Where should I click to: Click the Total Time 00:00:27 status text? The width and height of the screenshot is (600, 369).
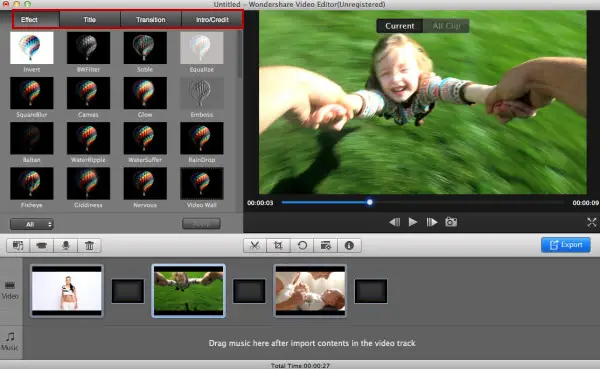point(300,366)
